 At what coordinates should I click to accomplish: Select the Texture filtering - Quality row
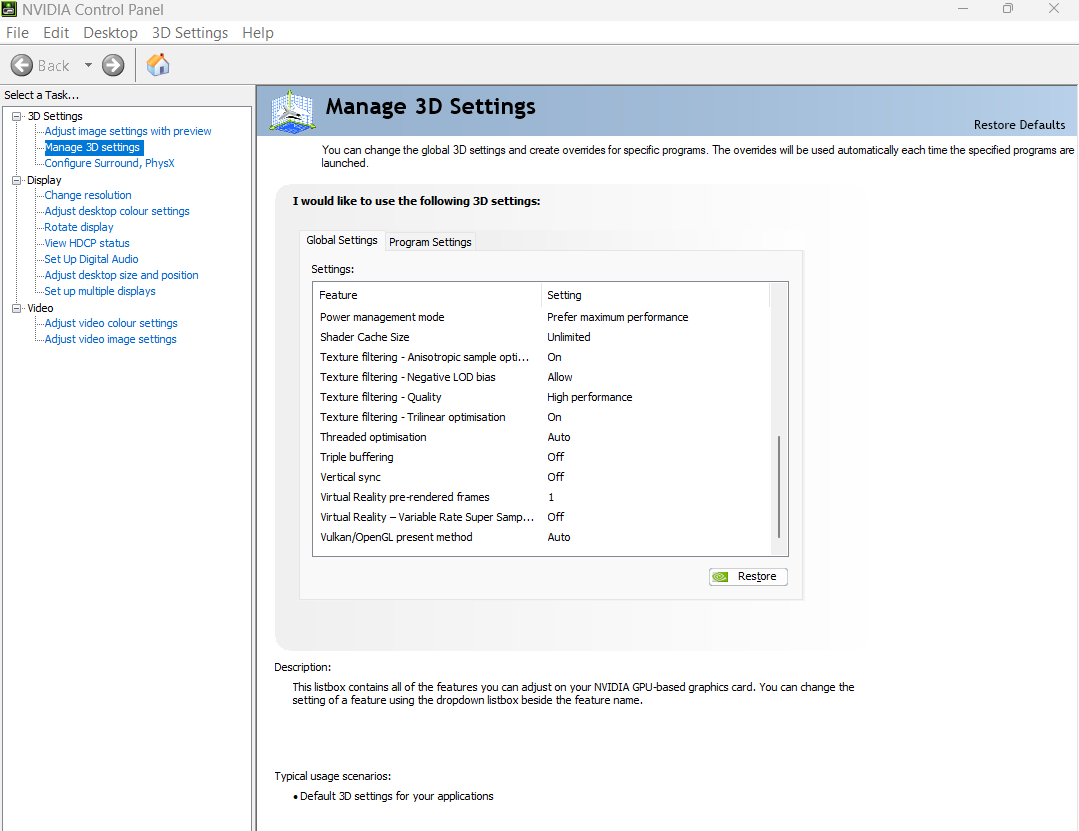pyautogui.click(x=542, y=397)
